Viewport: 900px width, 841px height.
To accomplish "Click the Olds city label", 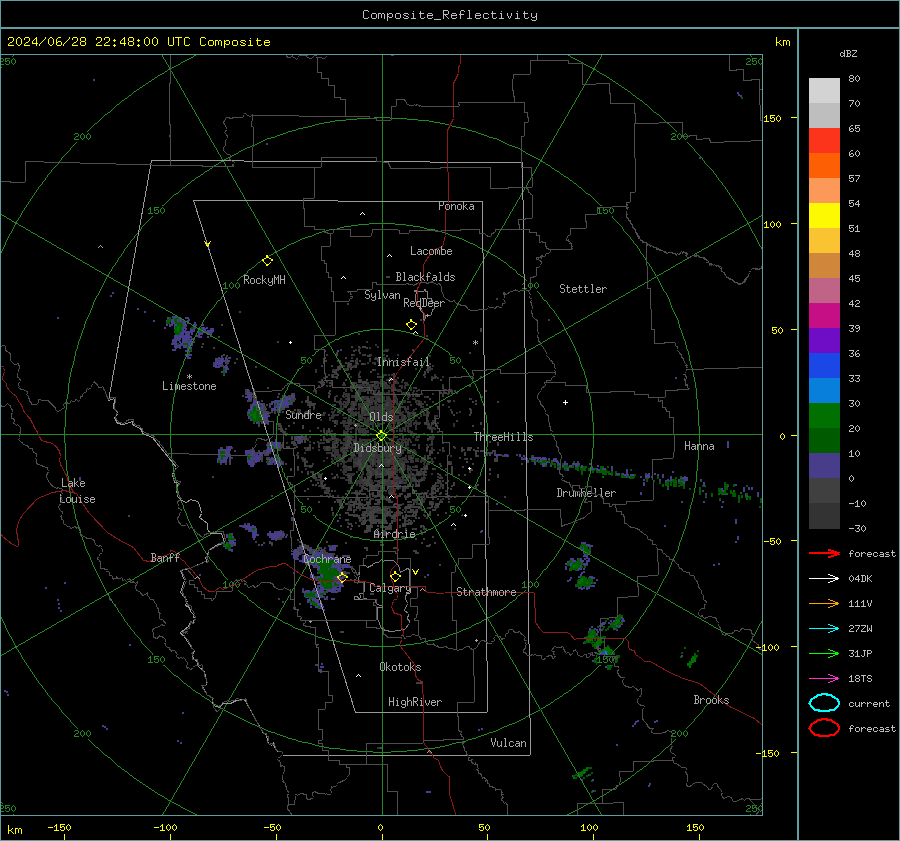I will point(381,417).
